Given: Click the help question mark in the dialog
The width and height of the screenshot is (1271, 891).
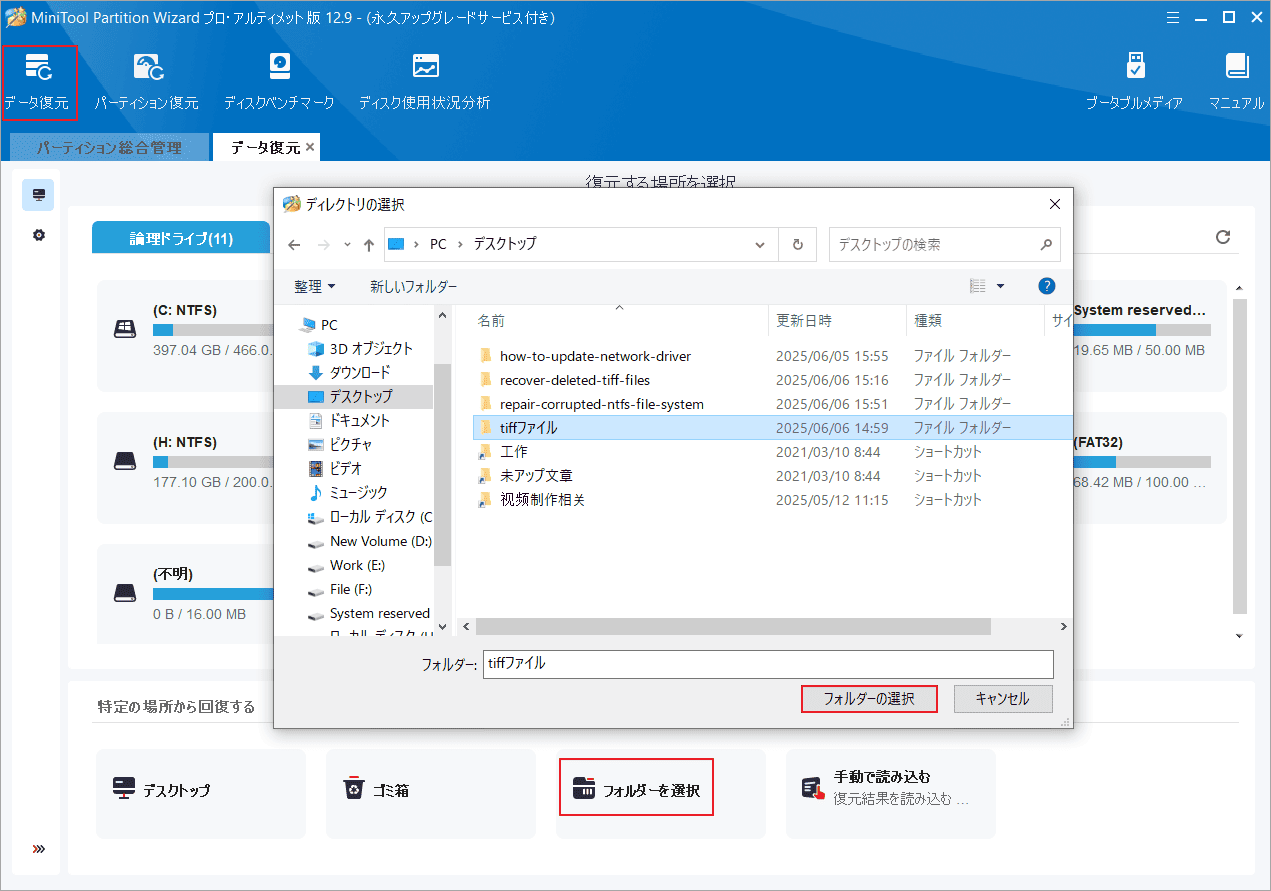Looking at the screenshot, I should (x=1046, y=285).
